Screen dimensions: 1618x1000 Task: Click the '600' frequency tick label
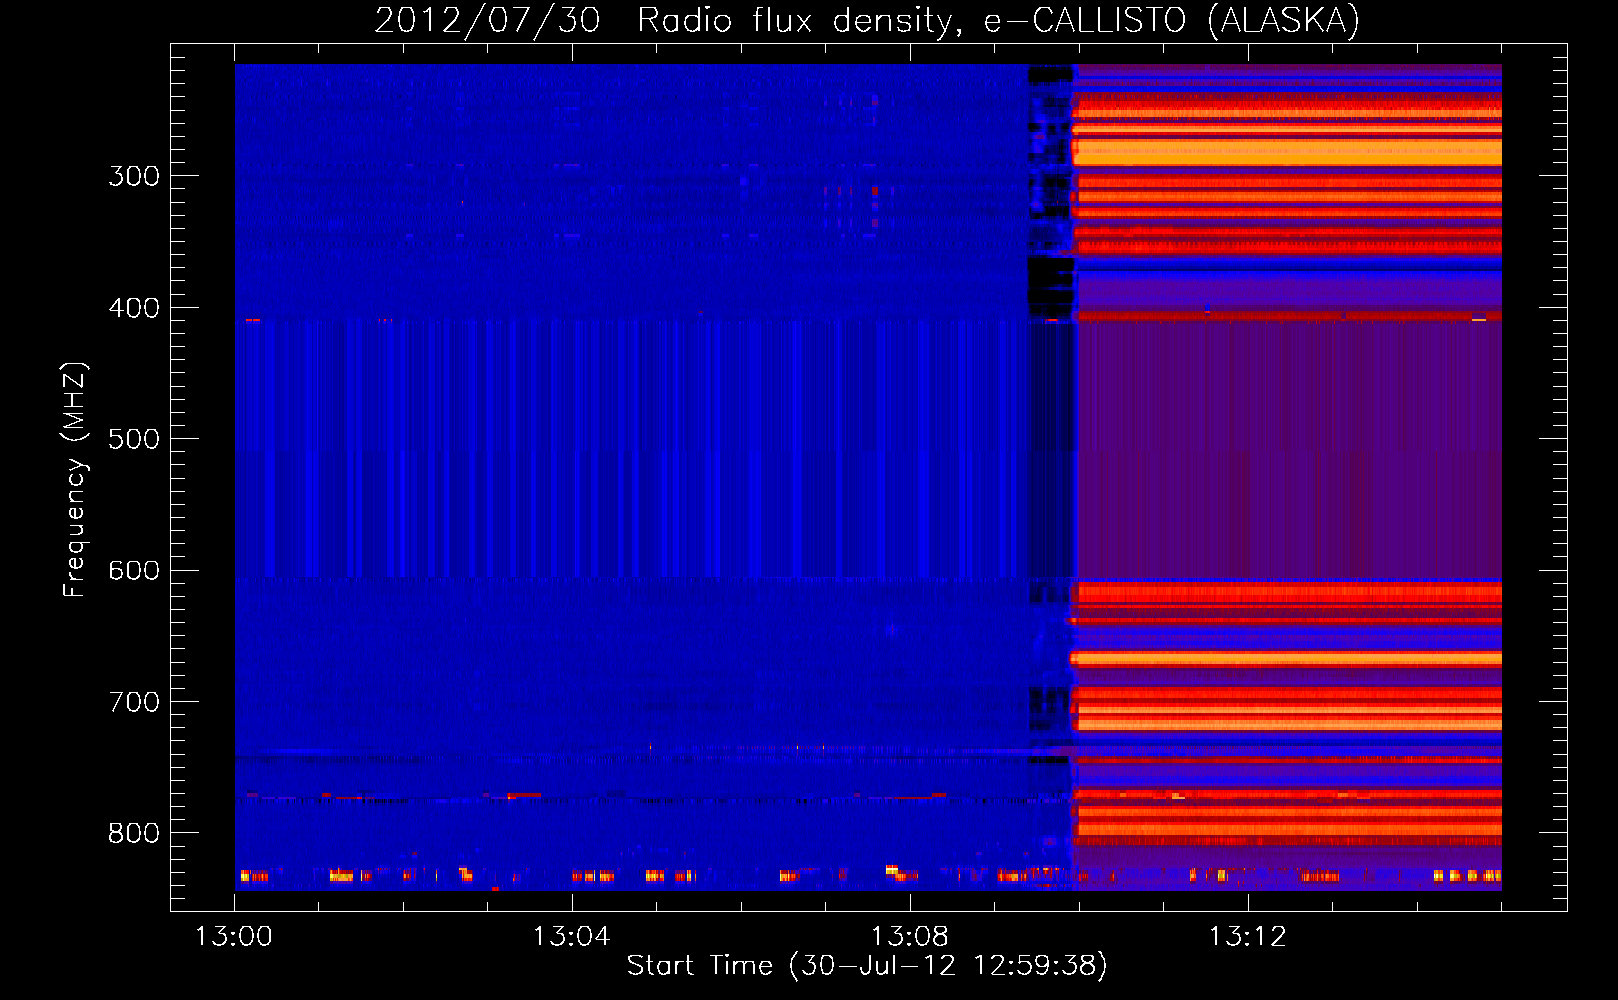134,570
